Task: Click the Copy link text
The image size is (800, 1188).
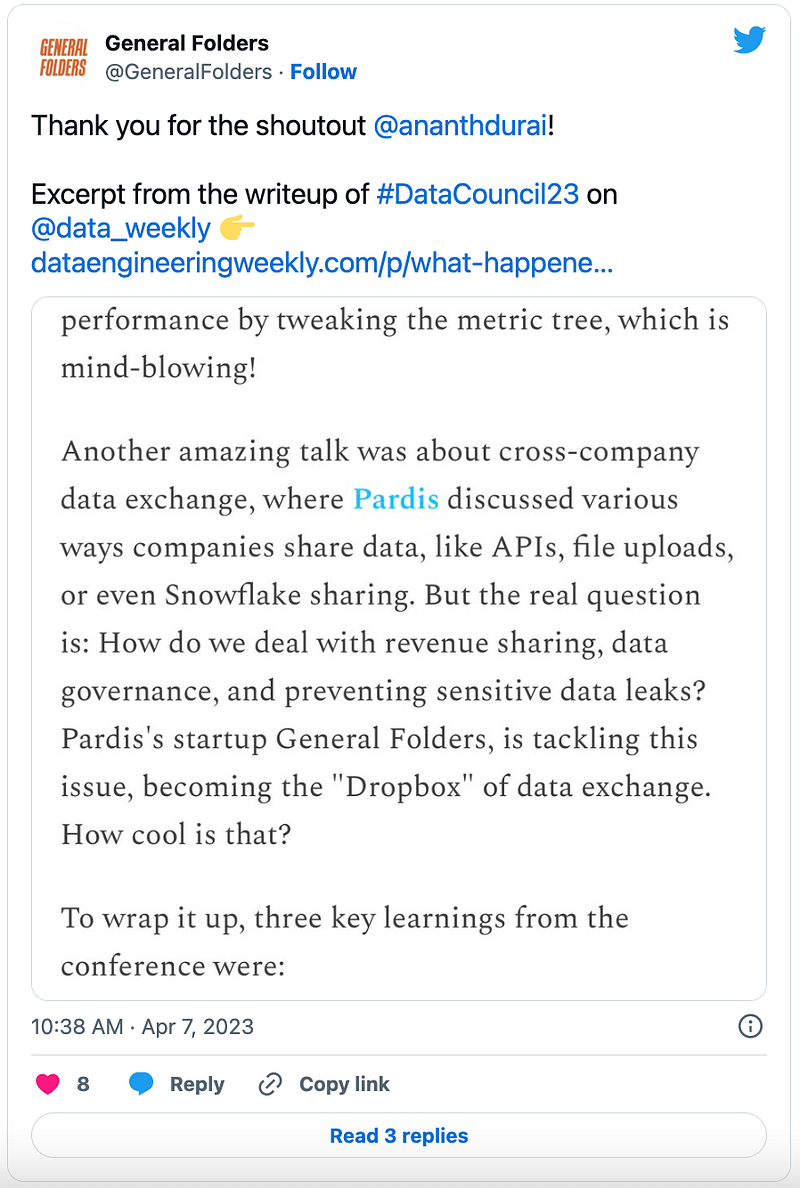Action: (345, 1084)
